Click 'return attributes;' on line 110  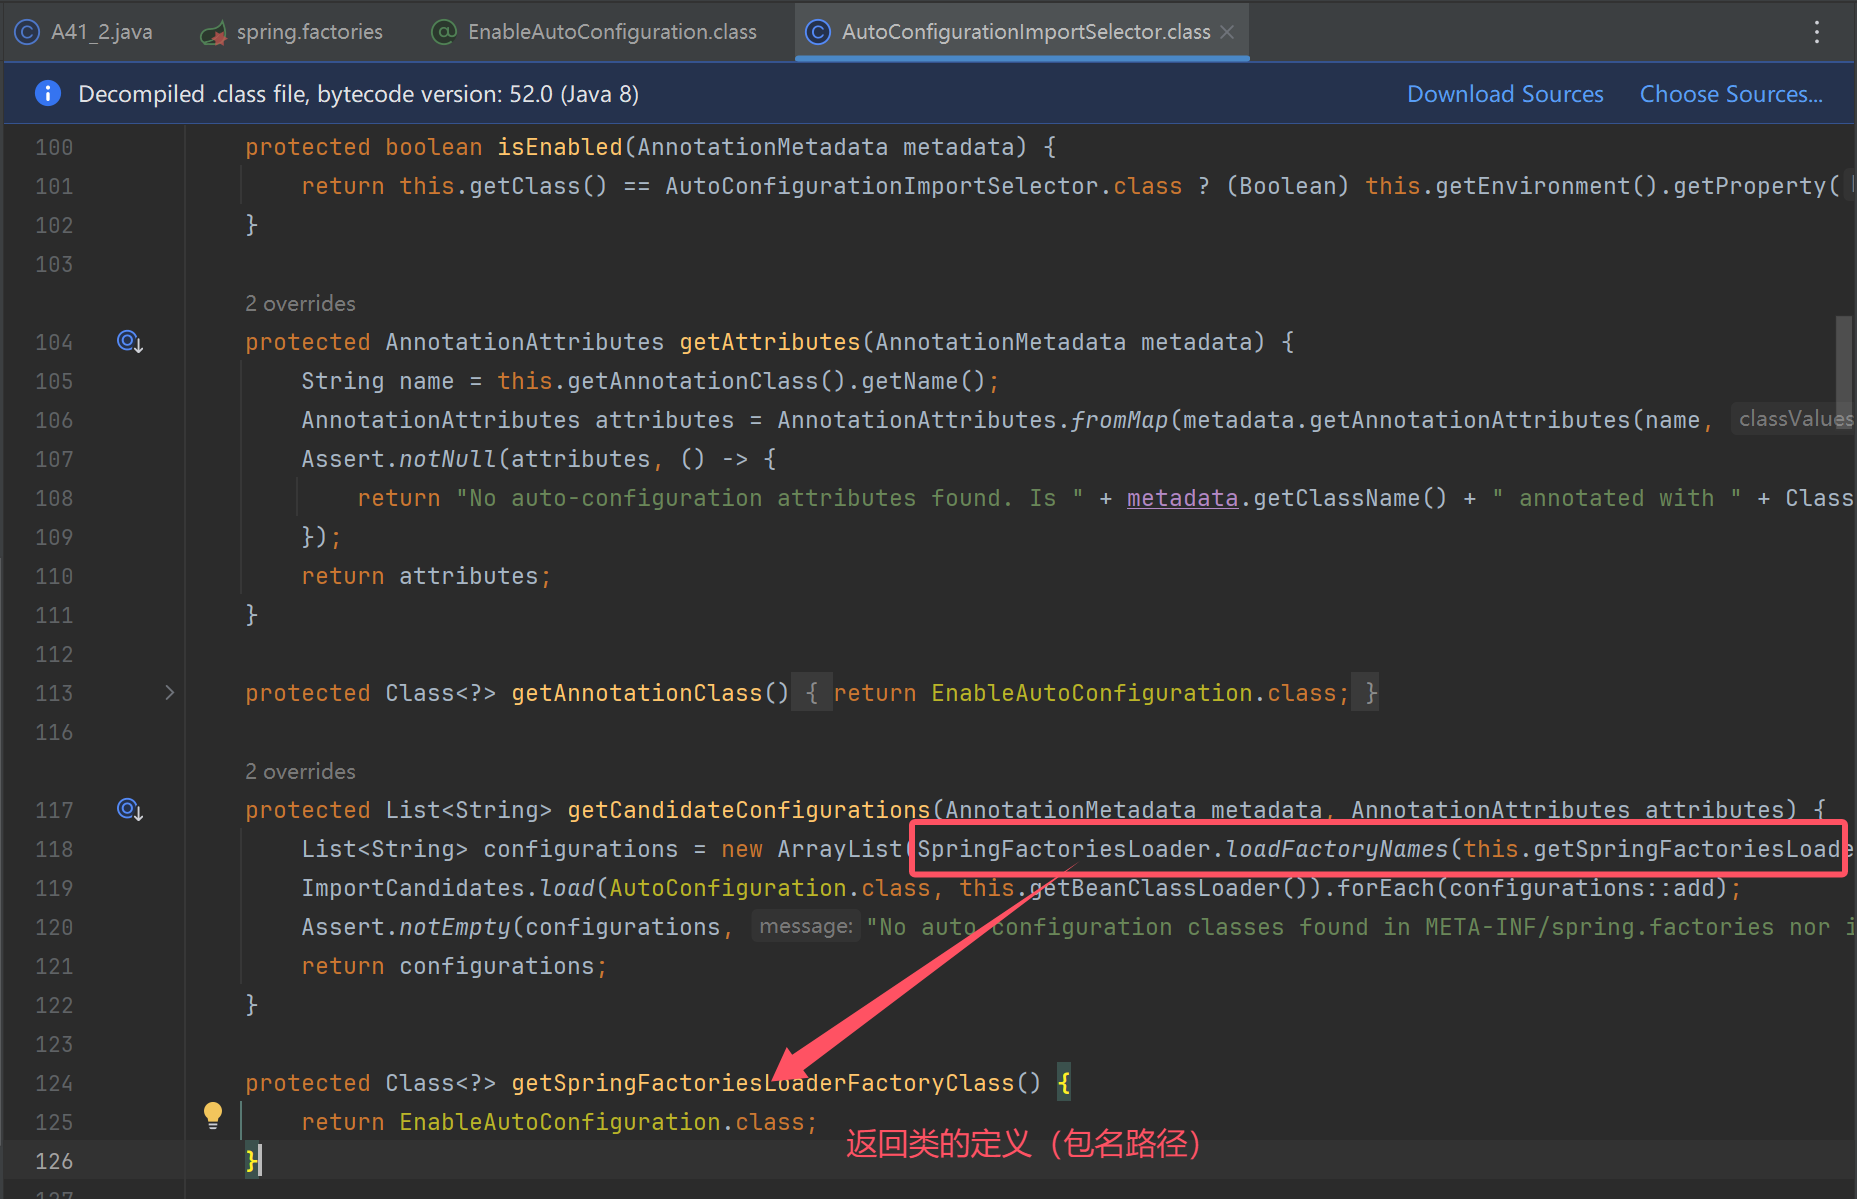click(426, 576)
